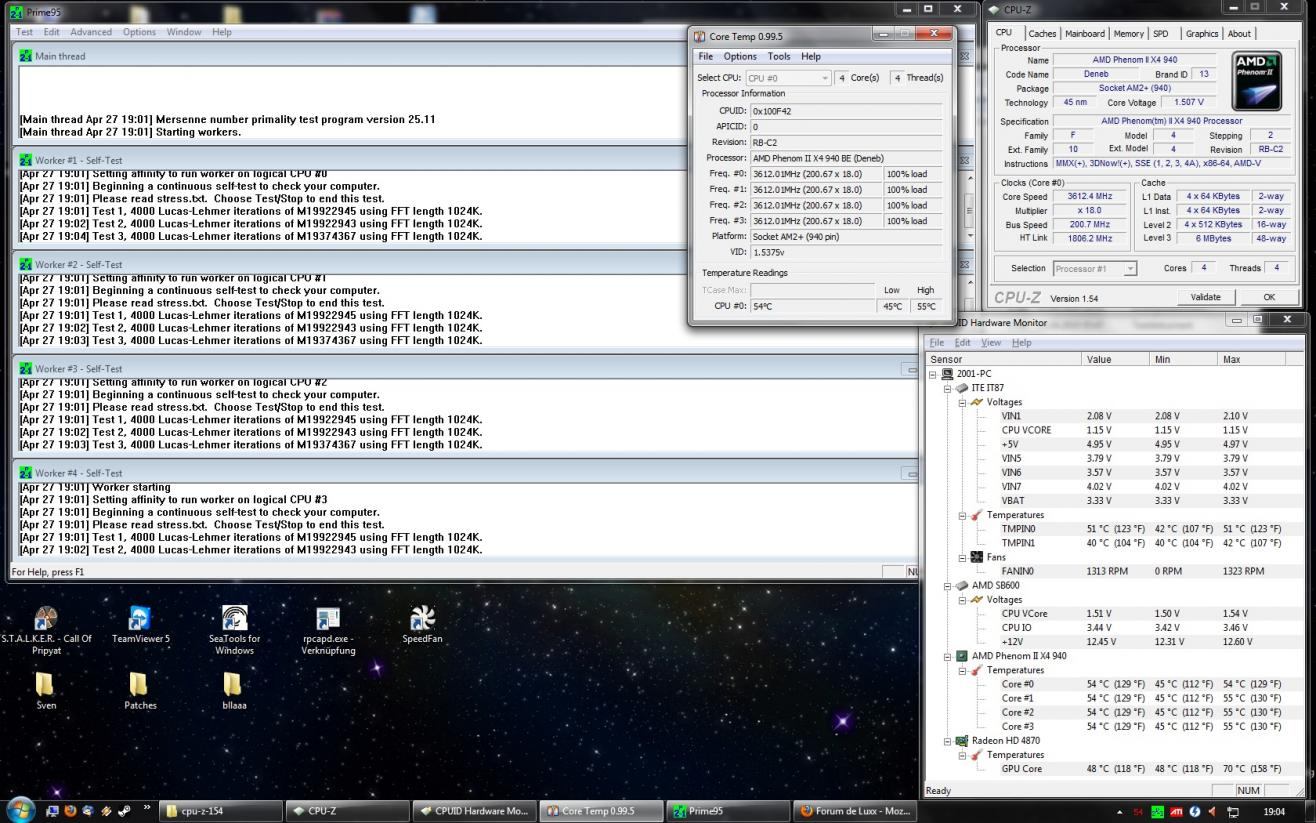Click the OK button in CPU-Z

pyautogui.click(x=1269, y=297)
